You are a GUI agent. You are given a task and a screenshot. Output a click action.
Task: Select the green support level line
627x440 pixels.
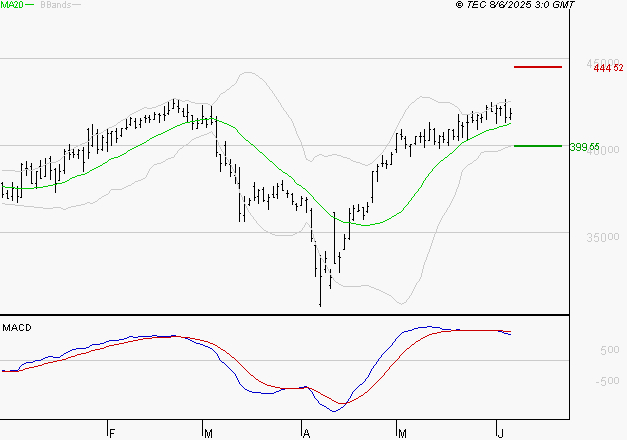[x=538, y=146]
